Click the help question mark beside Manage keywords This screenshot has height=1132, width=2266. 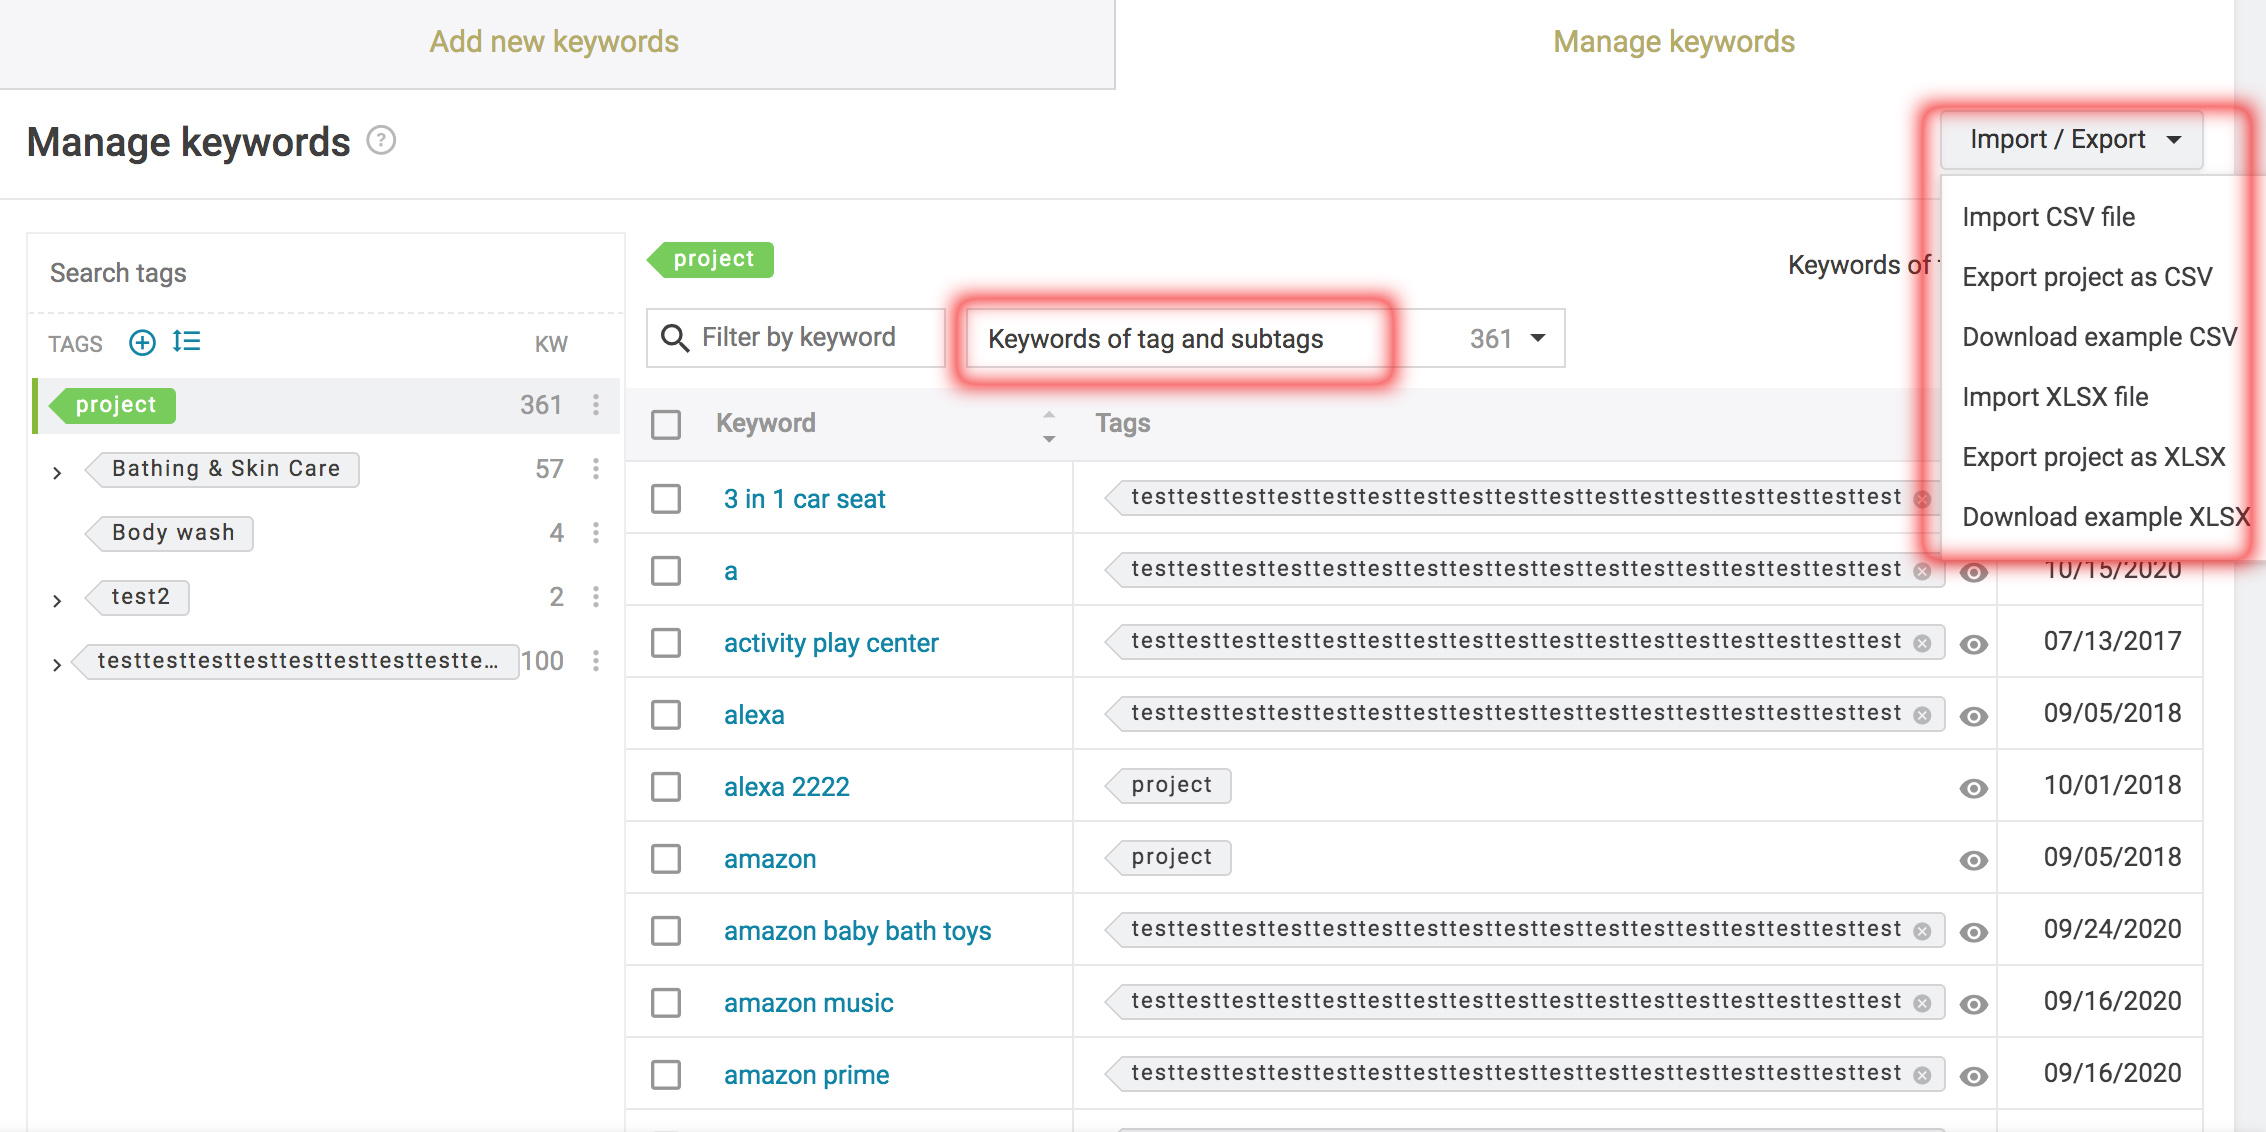381,141
